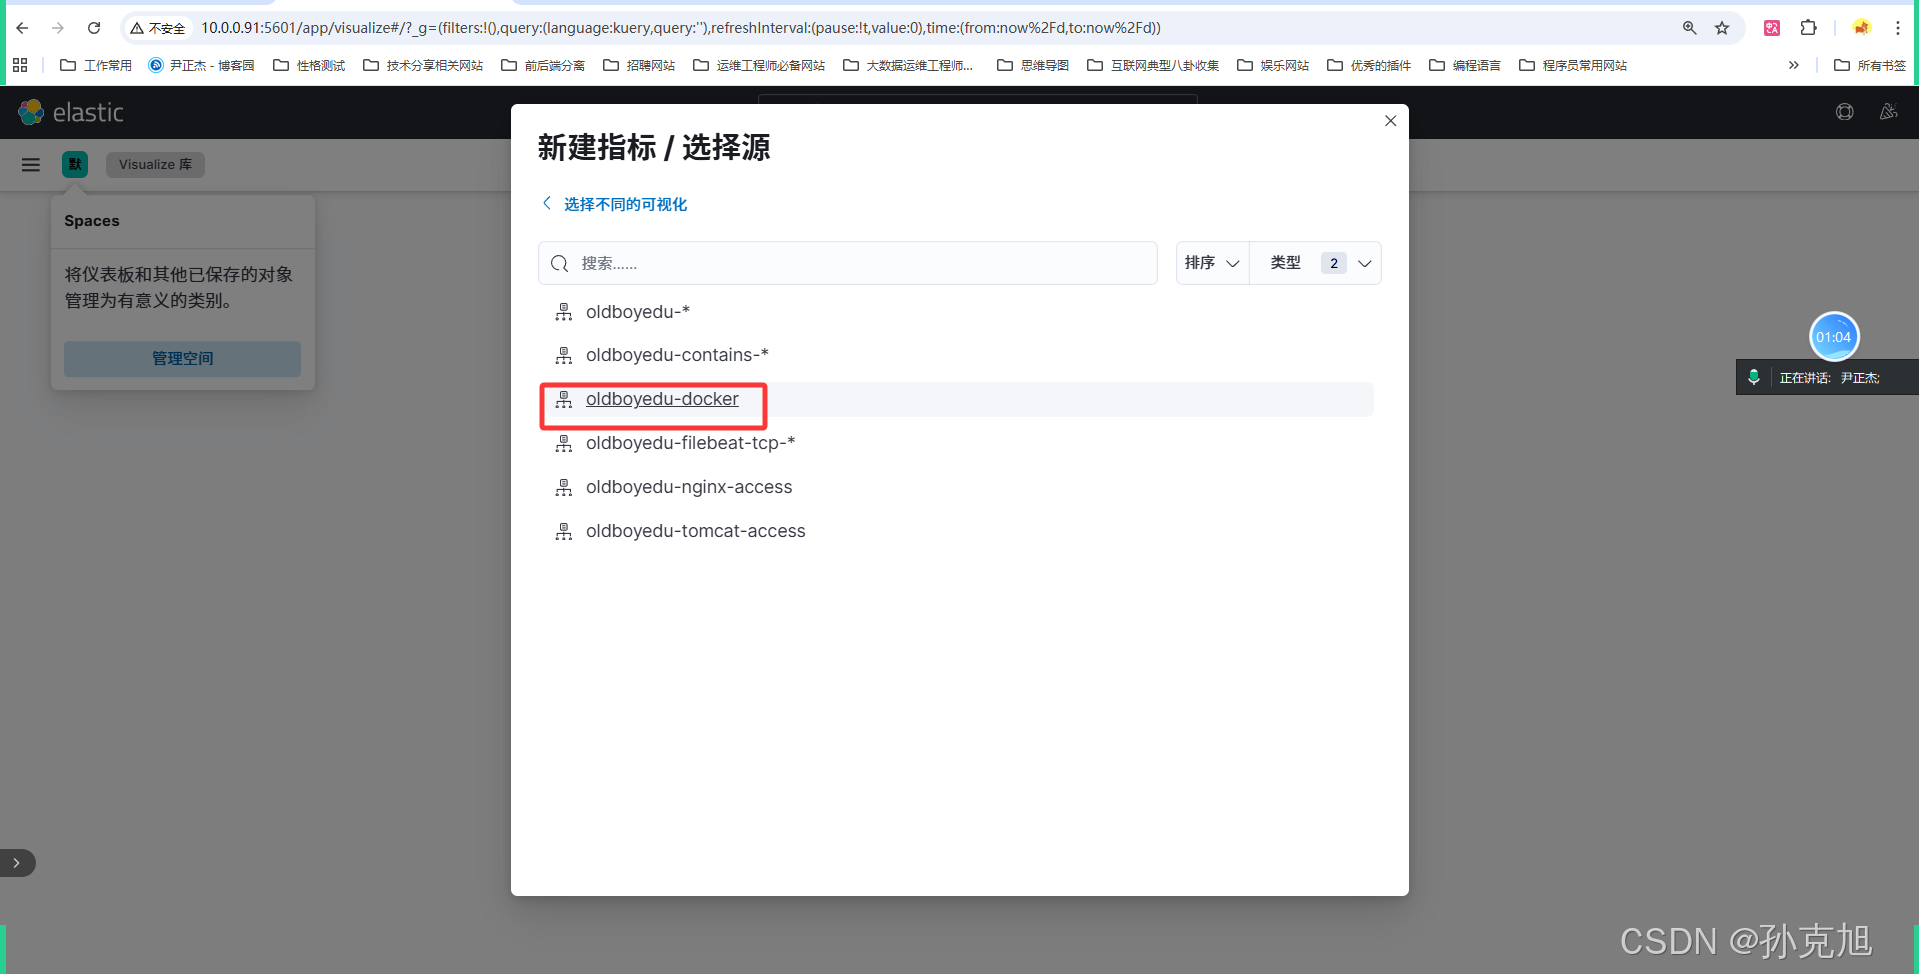Bookmark this page with star icon

point(1722,28)
